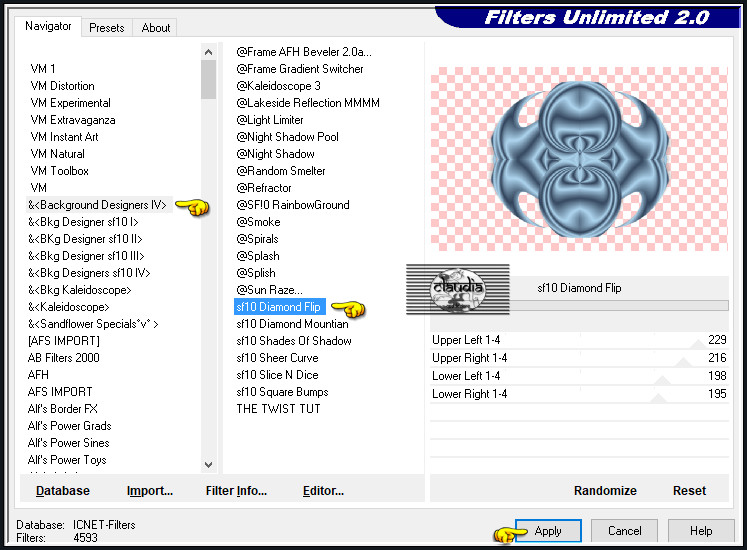The width and height of the screenshot is (747, 550).
Task: Select the [AFS IMPORT] category
Action: coord(64,341)
